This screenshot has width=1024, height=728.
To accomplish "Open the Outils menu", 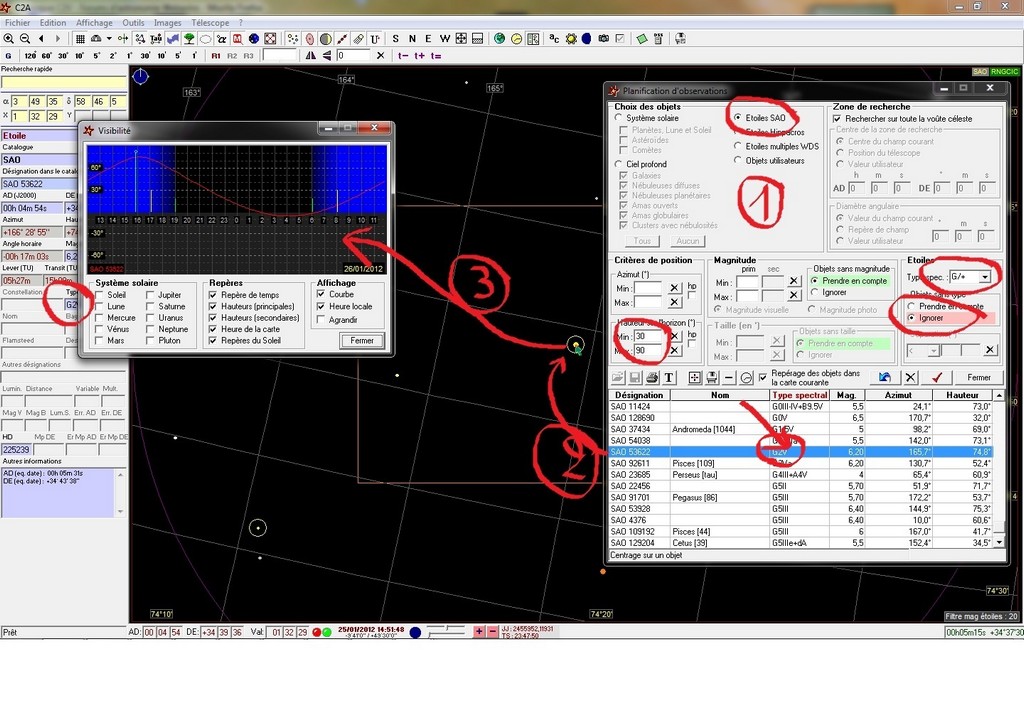I will coord(133,22).
